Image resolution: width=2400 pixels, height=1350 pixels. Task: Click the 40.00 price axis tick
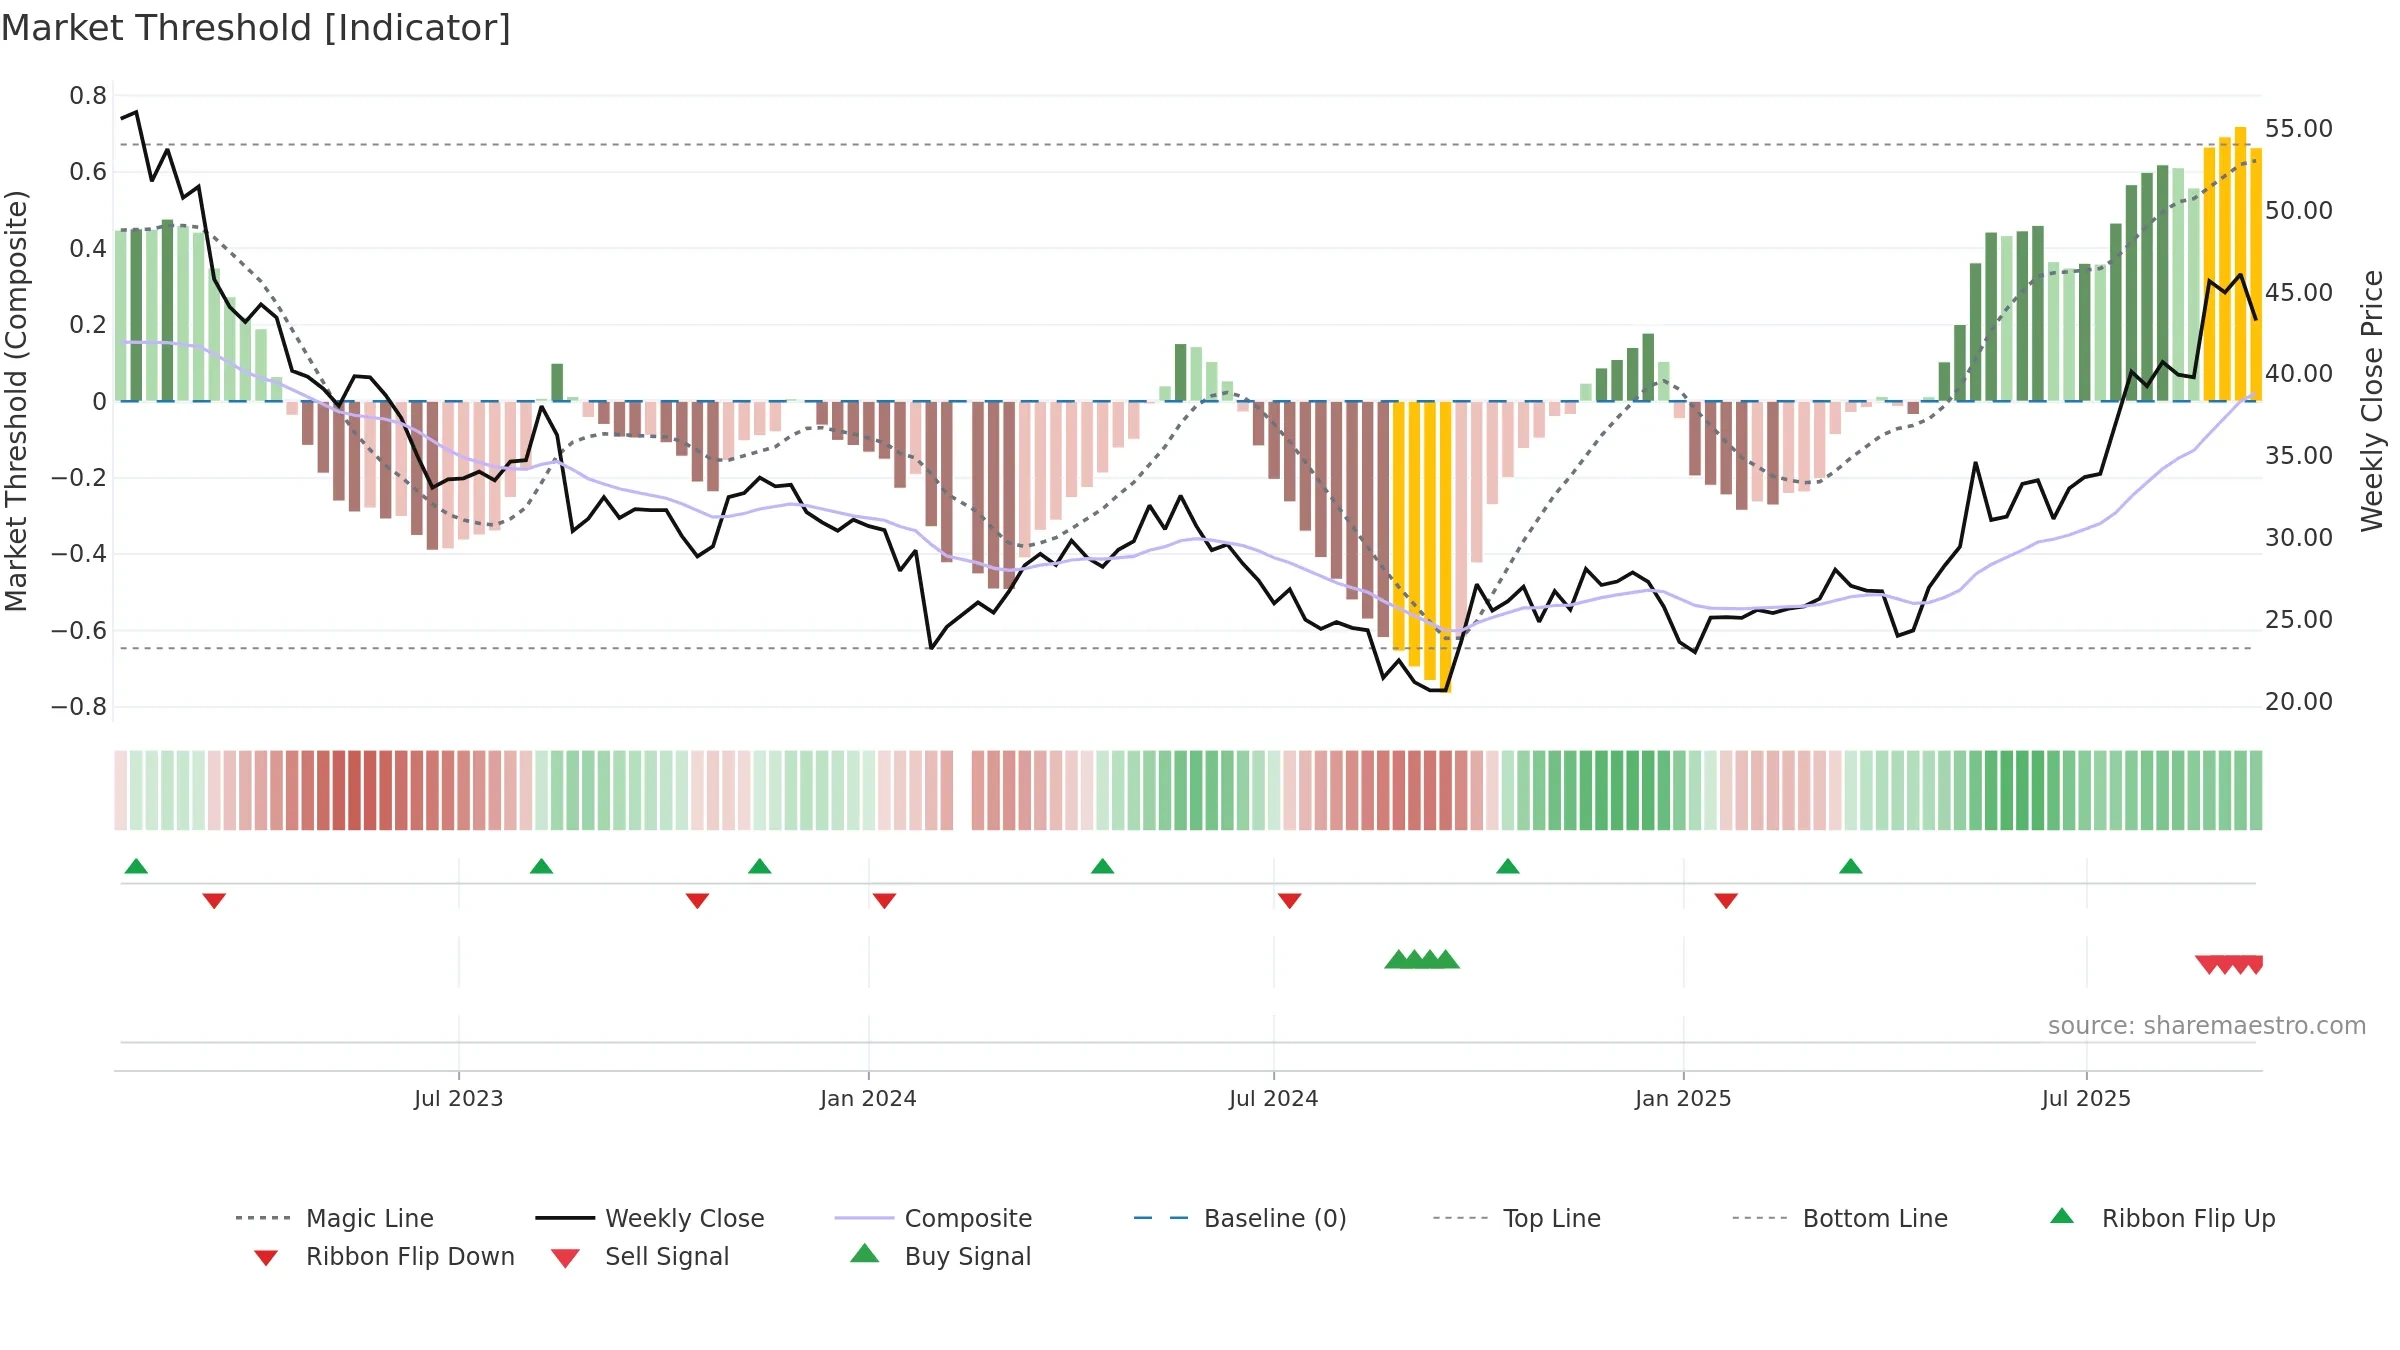2298,374
